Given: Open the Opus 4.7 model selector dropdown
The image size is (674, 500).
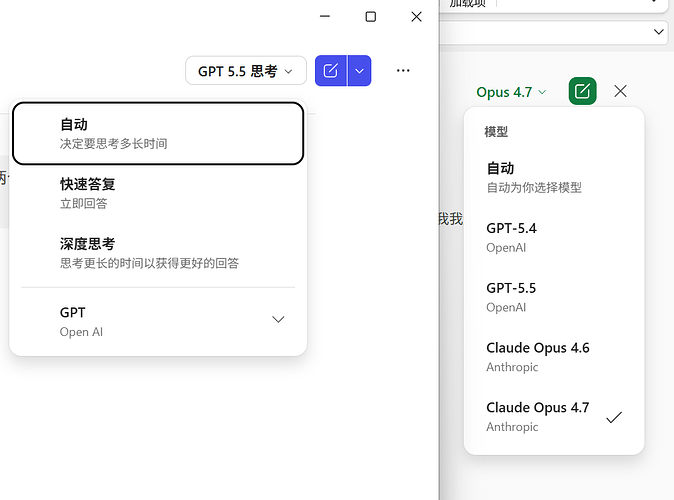Looking at the screenshot, I should point(511,92).
